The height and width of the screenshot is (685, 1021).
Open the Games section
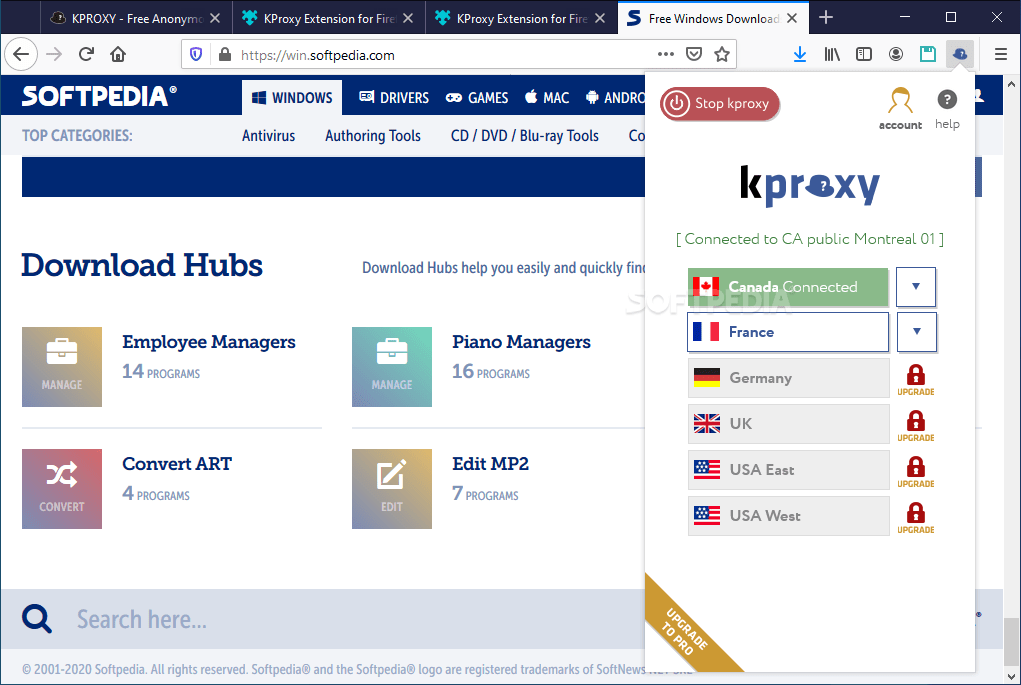tap(477, 98)
